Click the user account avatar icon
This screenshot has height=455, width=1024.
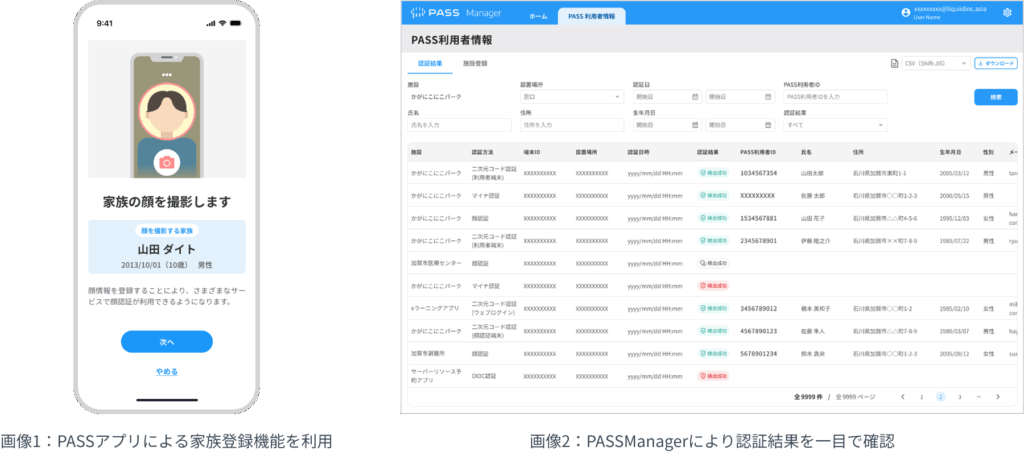click(x=905, y=12)
